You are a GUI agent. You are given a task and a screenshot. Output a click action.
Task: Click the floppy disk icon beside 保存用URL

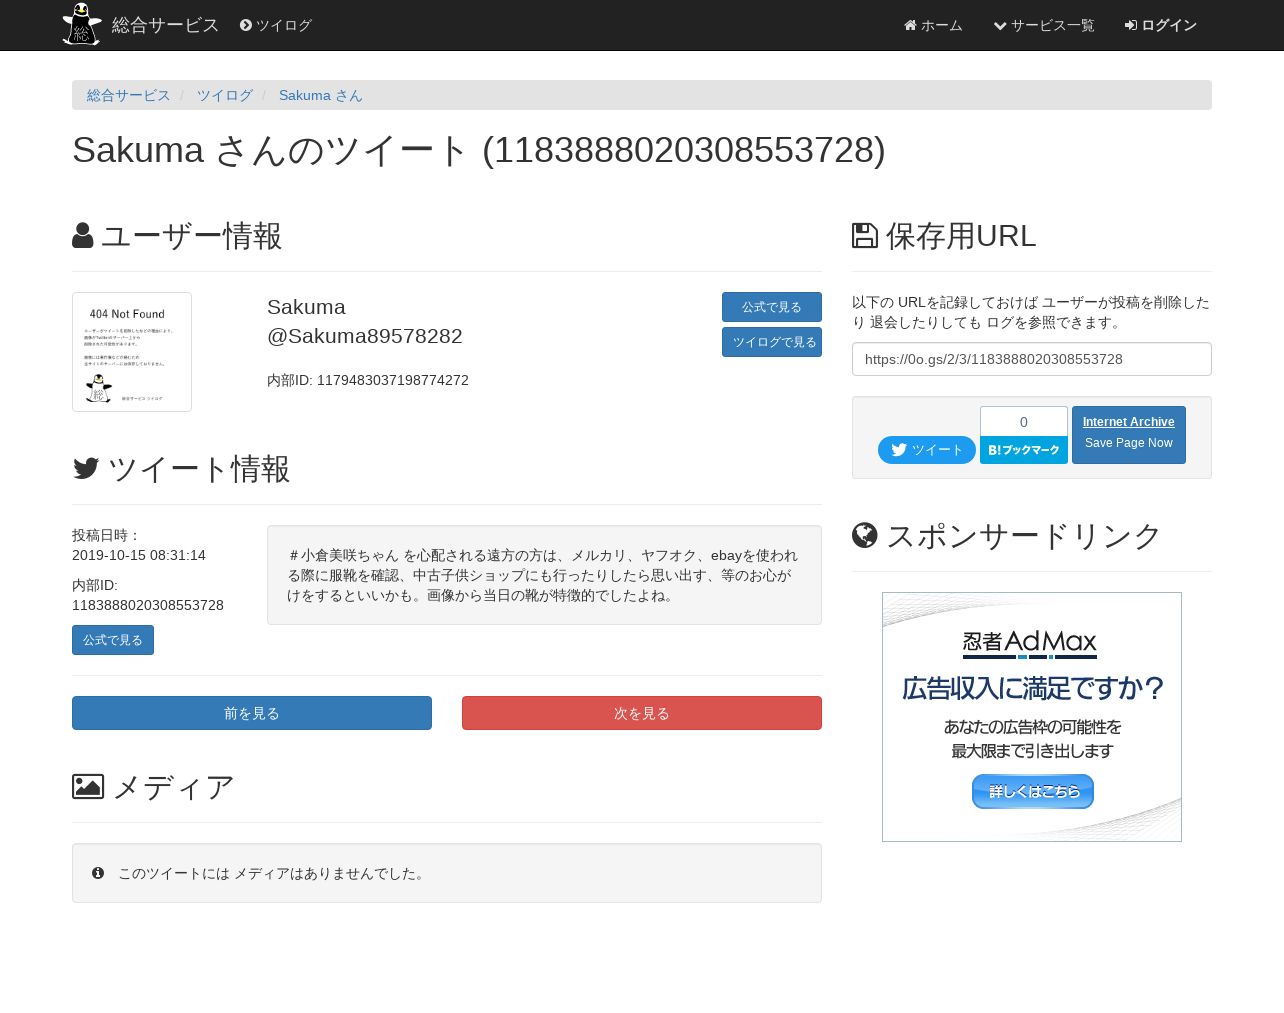(x=865, y=236)
